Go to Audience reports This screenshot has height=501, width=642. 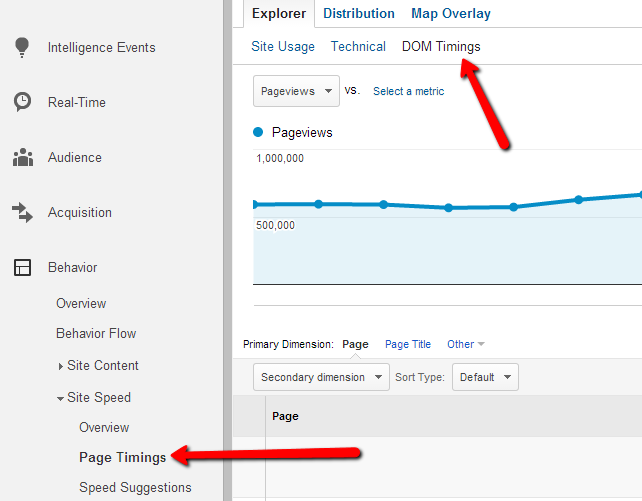coord(75,157)
